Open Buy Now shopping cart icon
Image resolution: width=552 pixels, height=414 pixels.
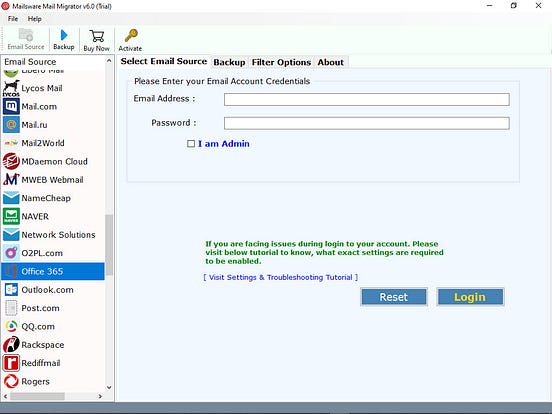(x=96, y=36)
